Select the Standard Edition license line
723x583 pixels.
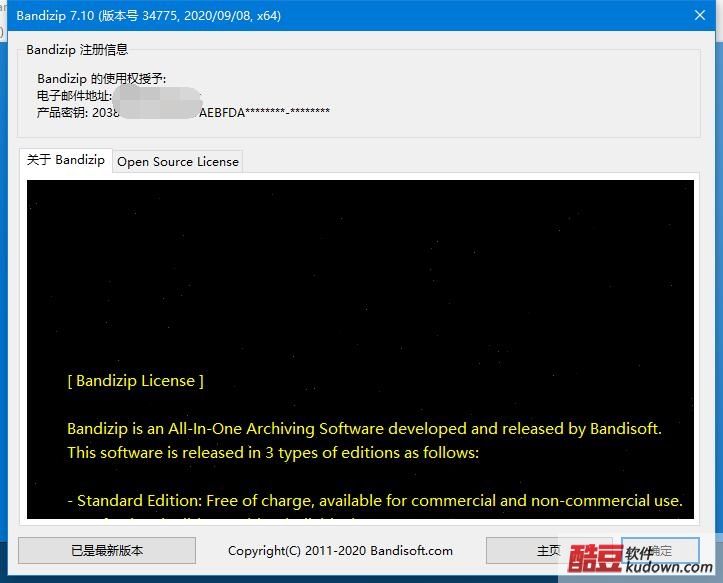[x=375, y=501]
